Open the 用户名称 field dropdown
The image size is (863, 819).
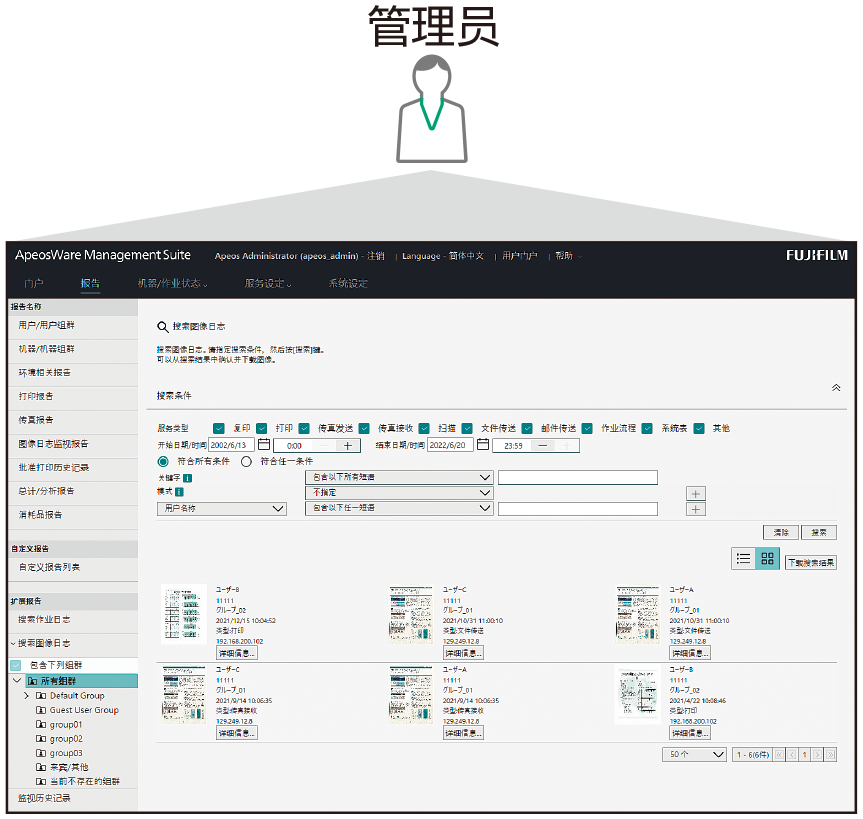222,509
